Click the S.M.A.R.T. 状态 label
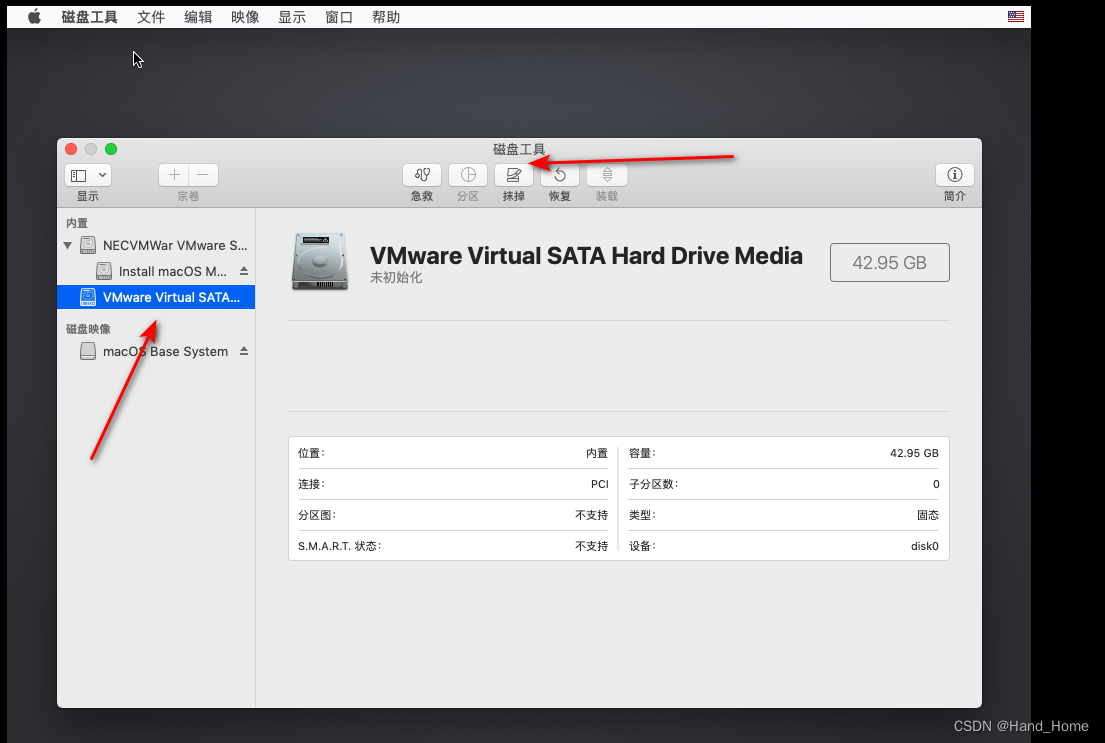 tap(340, 546)
